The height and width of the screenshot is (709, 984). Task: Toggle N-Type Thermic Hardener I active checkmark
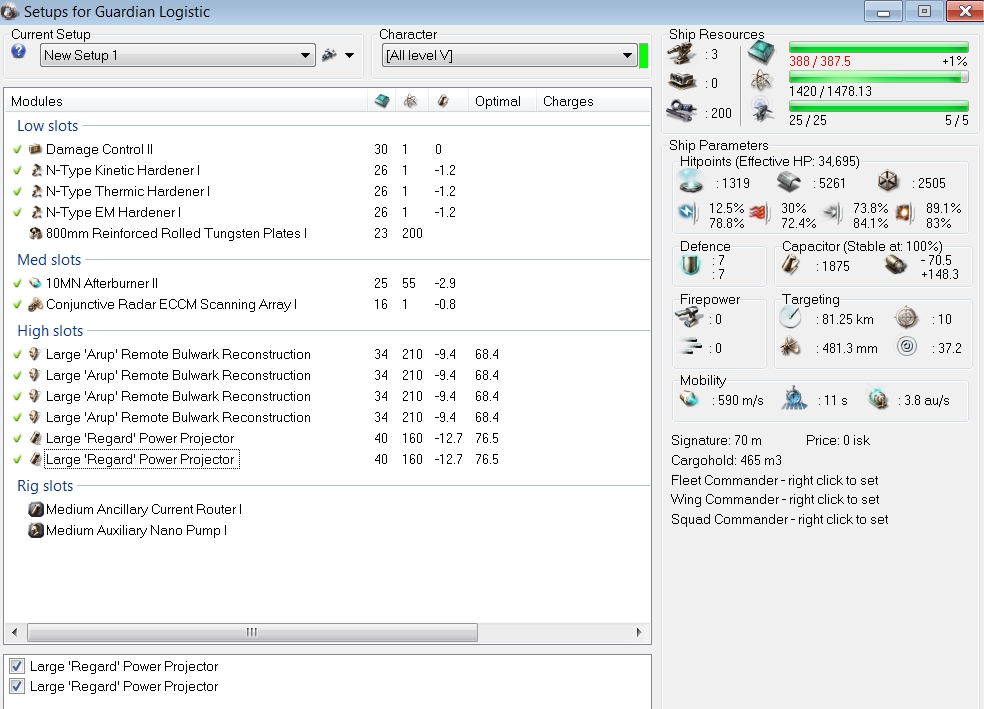click(x=18, y=191)
